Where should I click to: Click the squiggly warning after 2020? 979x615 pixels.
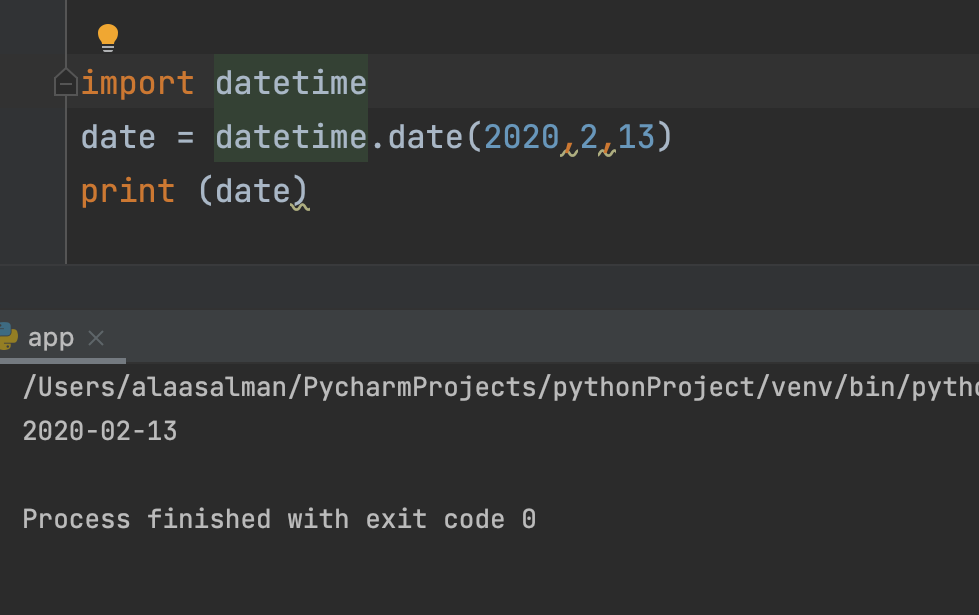pyautogui.click(x=569, y=150)
